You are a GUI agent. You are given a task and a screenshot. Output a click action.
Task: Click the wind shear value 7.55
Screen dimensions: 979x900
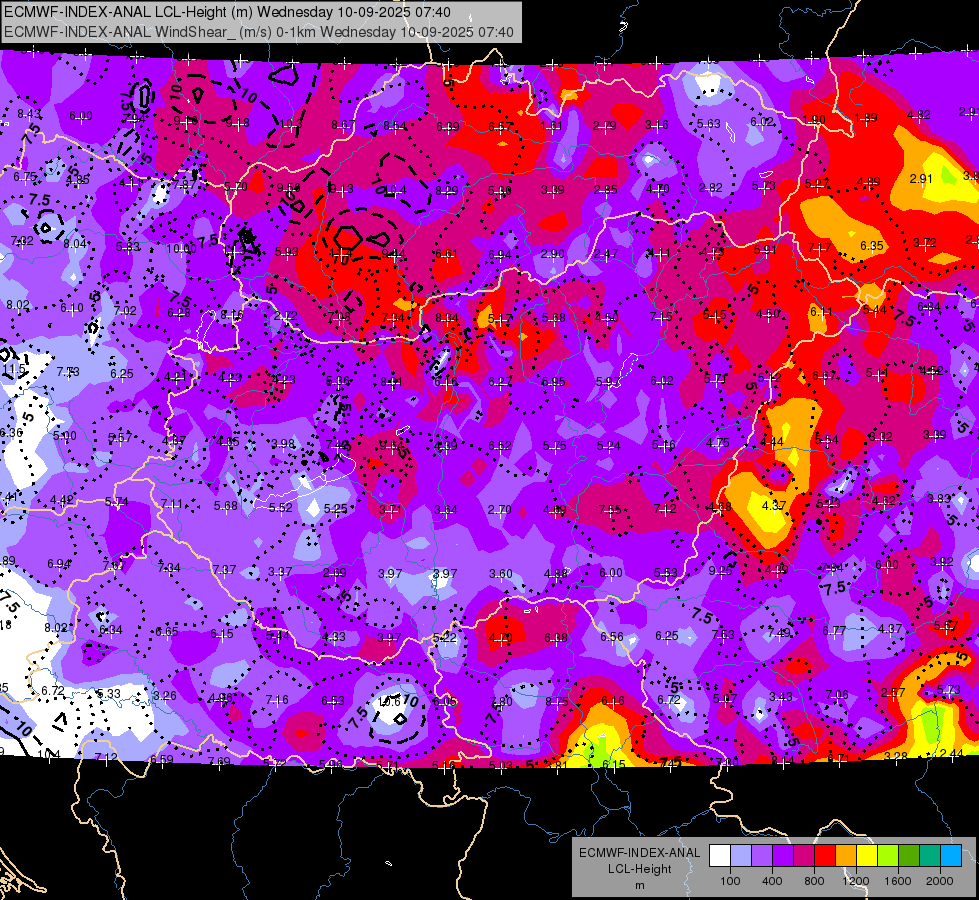point(610,510)
